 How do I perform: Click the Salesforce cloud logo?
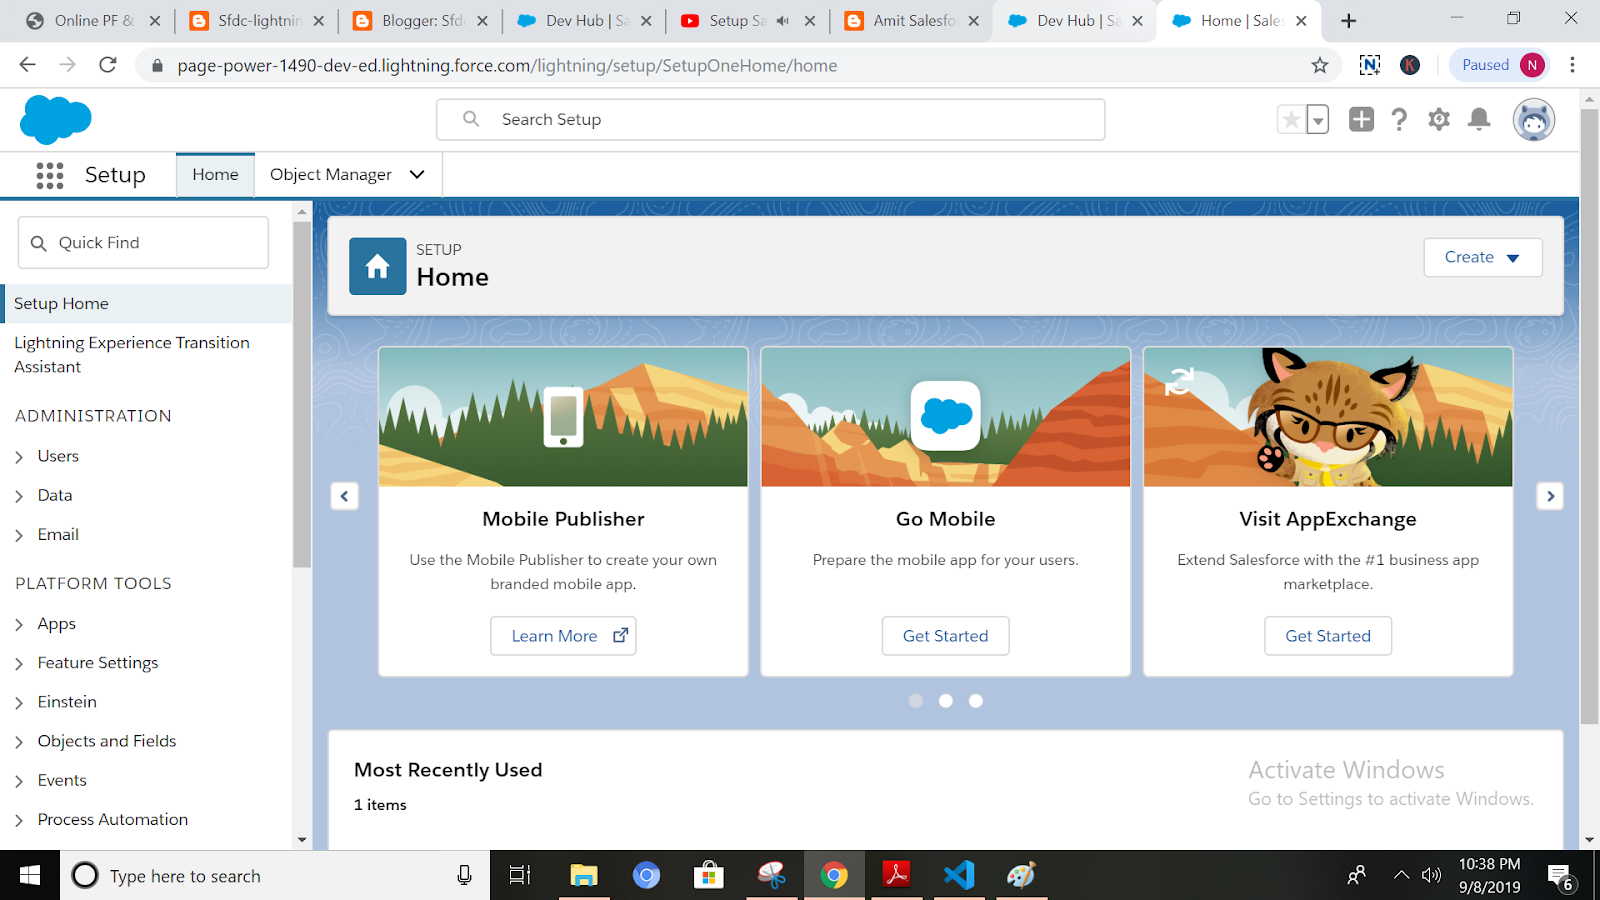[55, 119]
